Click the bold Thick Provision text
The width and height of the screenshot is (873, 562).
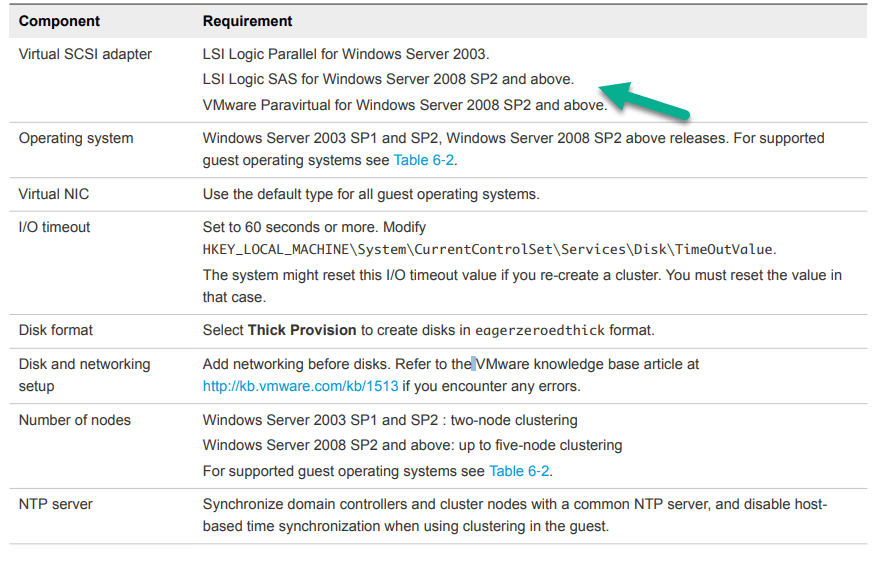[x=302, y=330]
